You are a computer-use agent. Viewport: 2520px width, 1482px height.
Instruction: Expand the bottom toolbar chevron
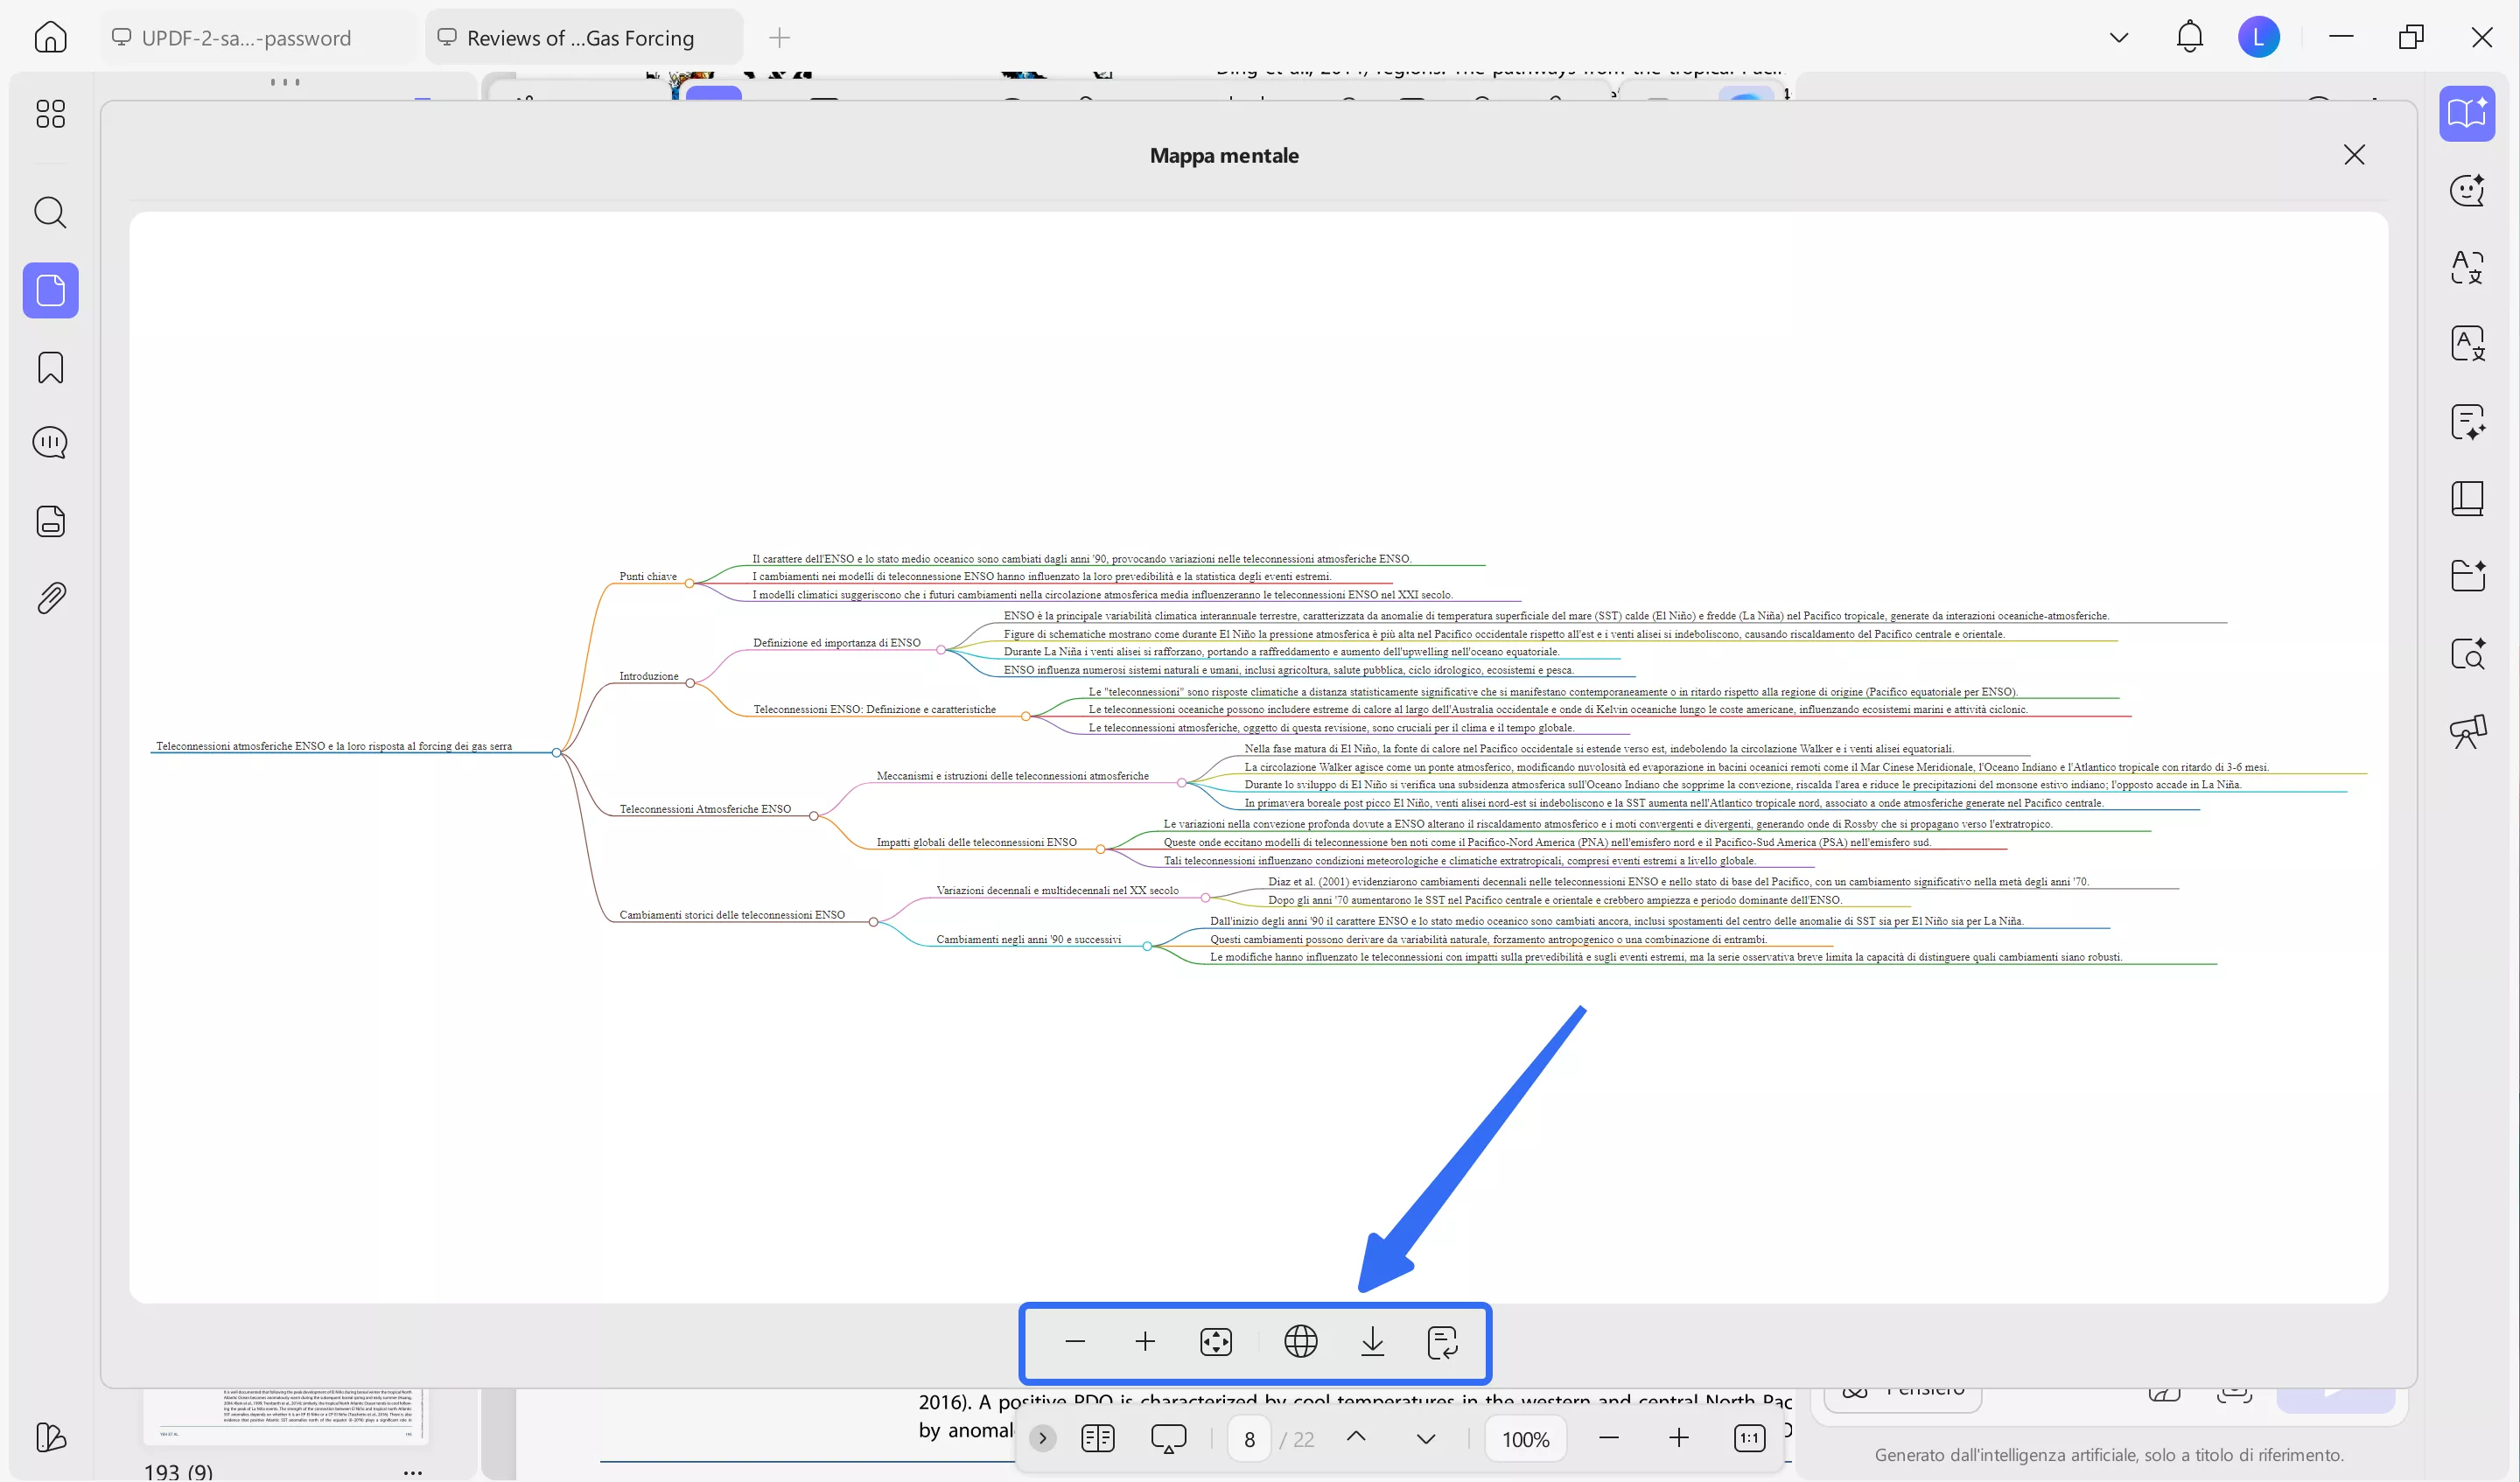pos(1043,1438)
